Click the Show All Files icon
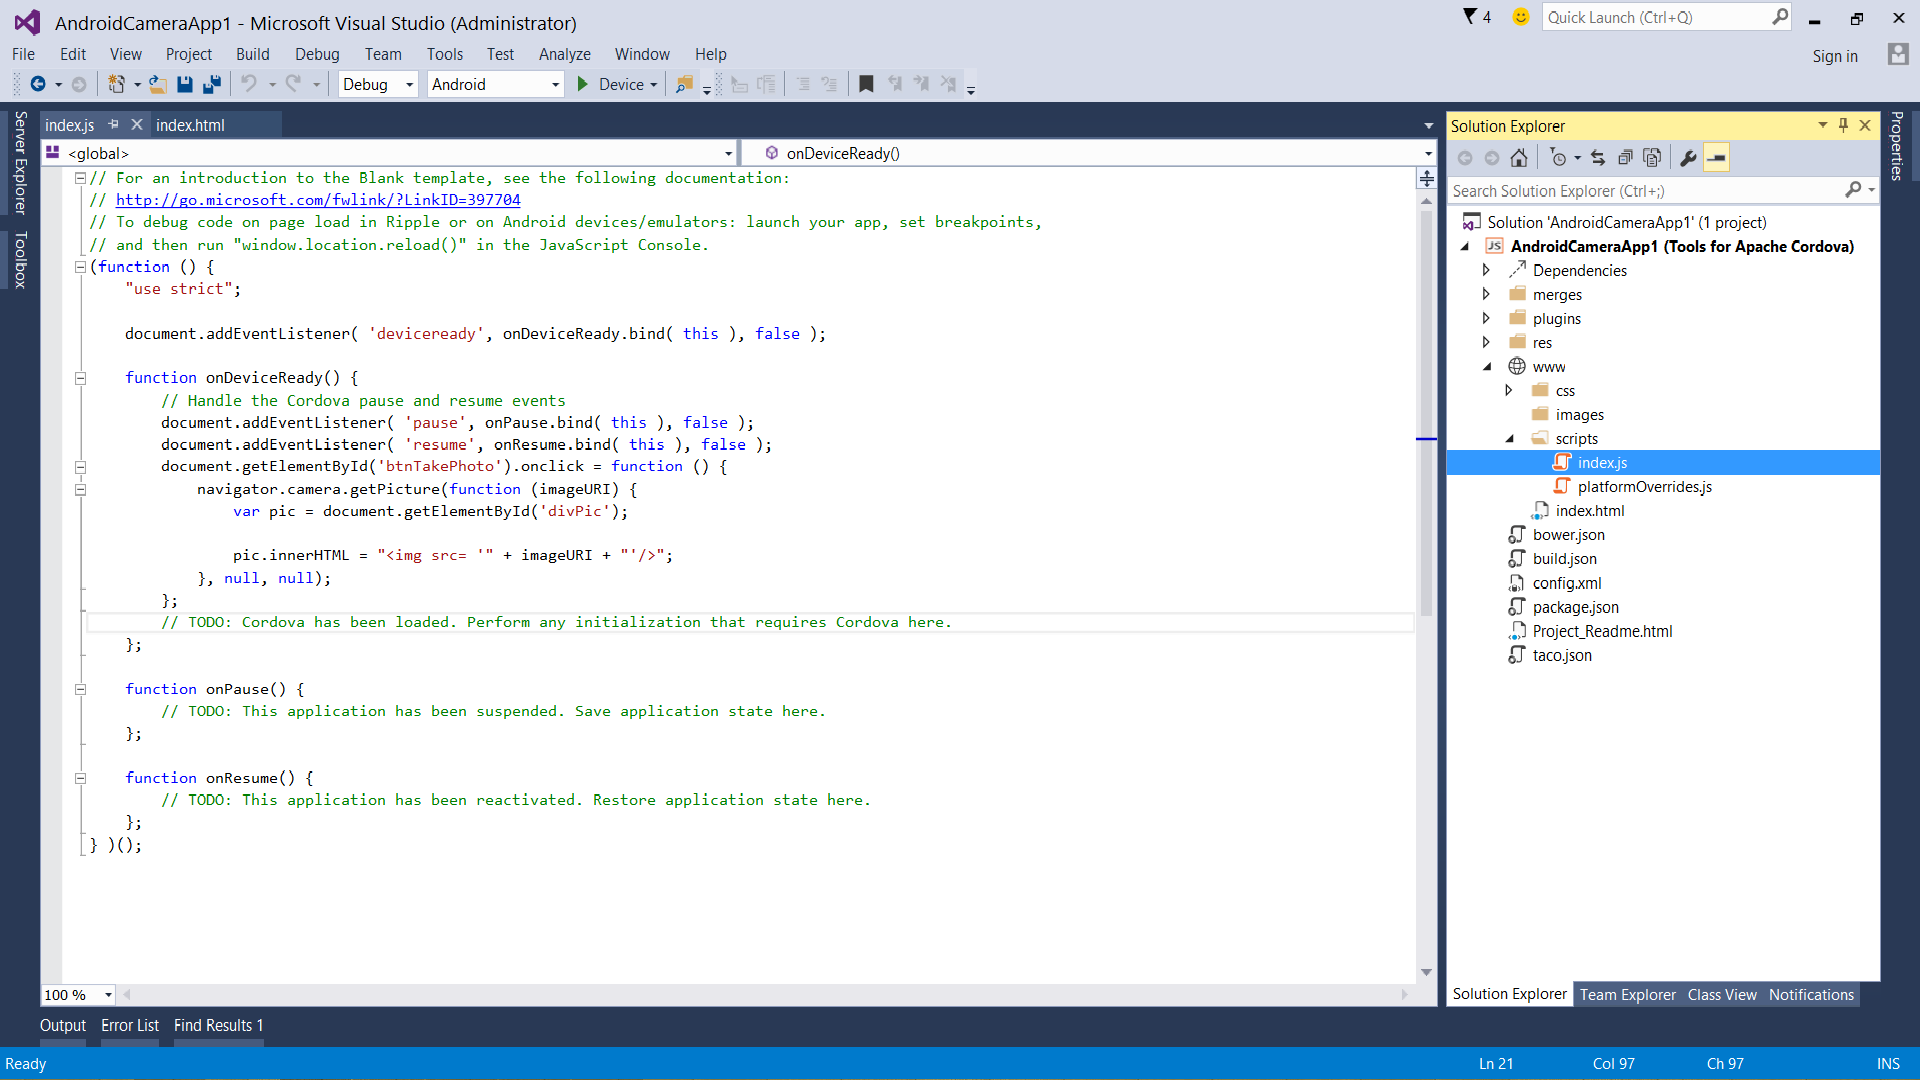Image resolution: width=1920 pixels, height=1080 pixels. [x=1652, y=157]
